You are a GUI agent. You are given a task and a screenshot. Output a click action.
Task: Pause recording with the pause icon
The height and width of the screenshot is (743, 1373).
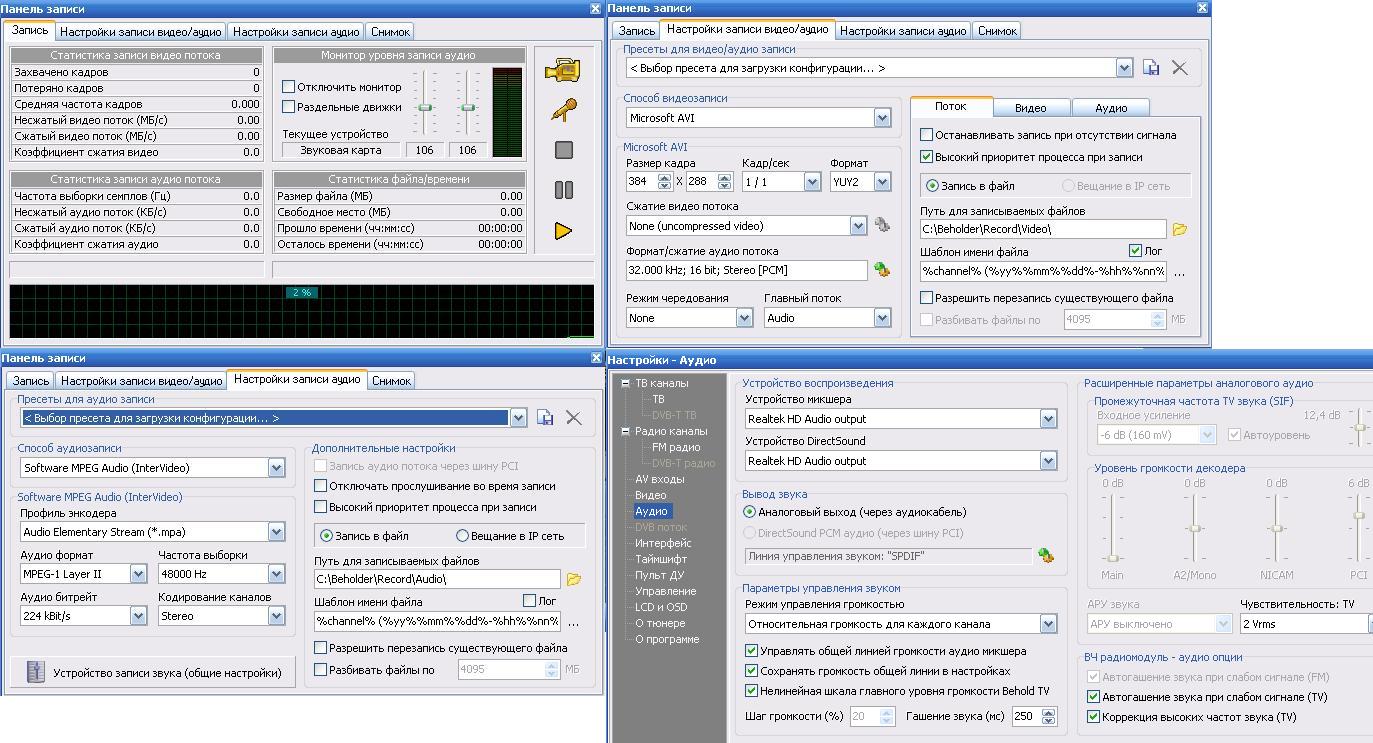pos(563,190)
